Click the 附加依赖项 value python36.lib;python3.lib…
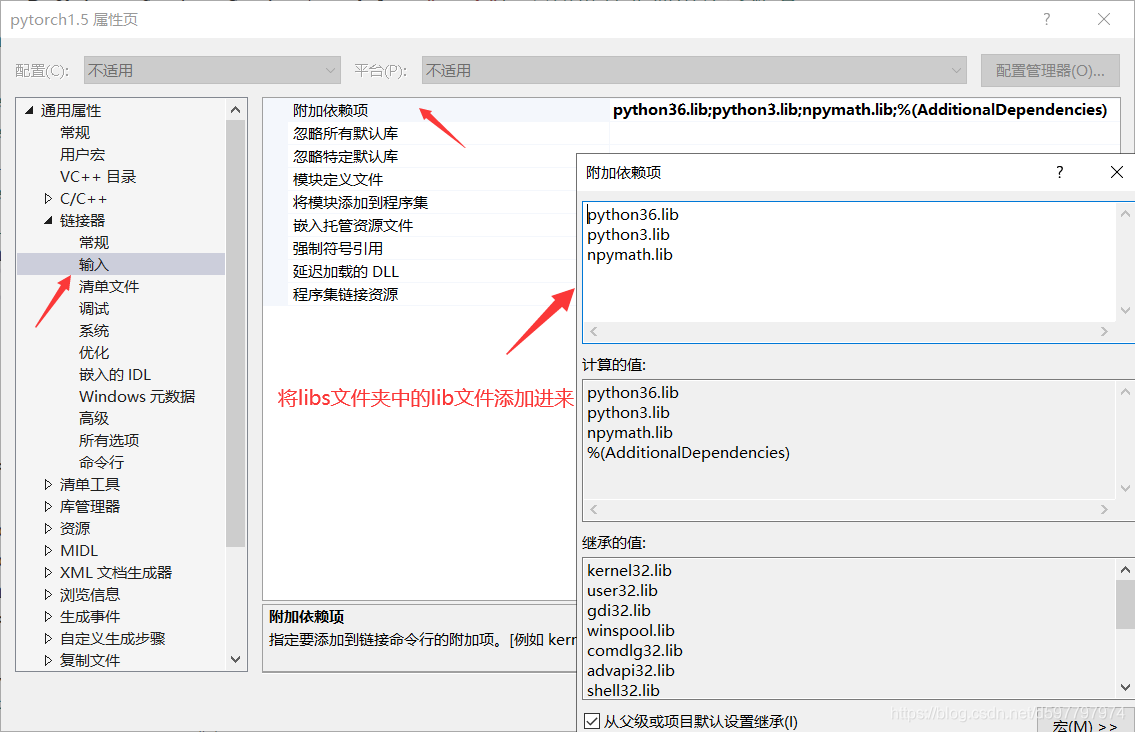This screenshot has height=732, width=1135. coord(860,110)
